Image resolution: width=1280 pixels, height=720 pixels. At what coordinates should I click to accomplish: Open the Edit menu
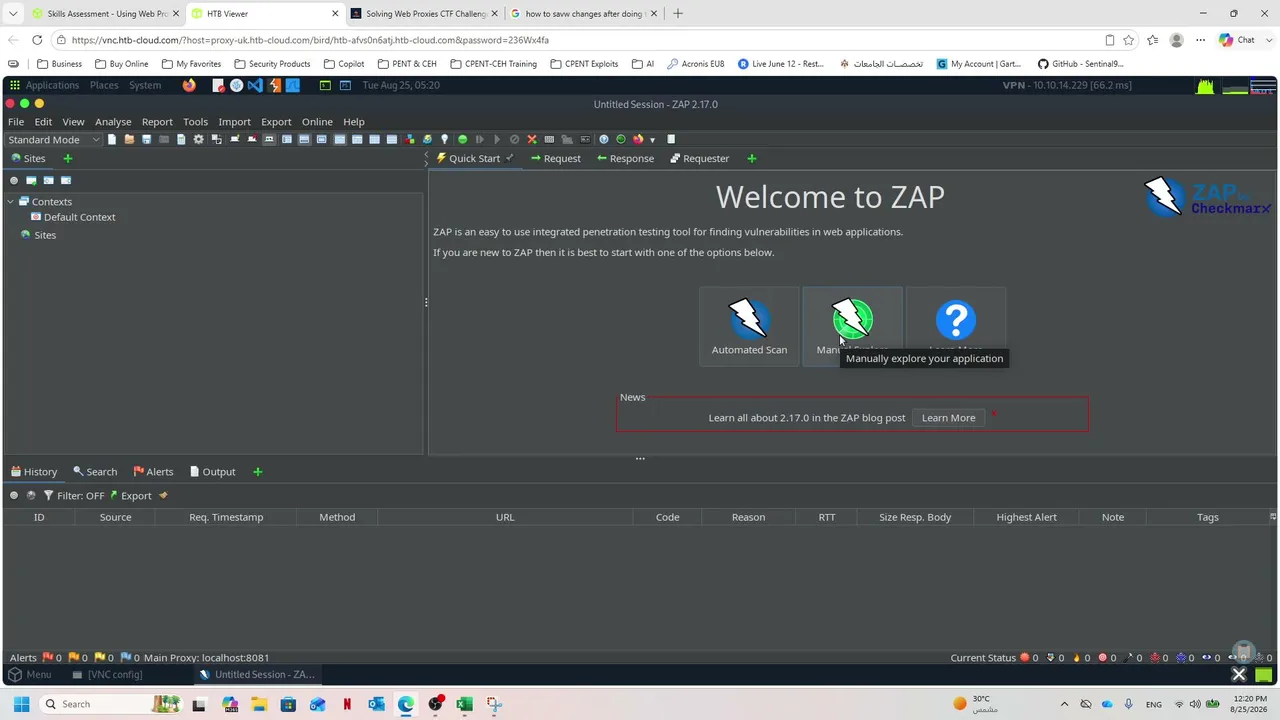[43, 122]
